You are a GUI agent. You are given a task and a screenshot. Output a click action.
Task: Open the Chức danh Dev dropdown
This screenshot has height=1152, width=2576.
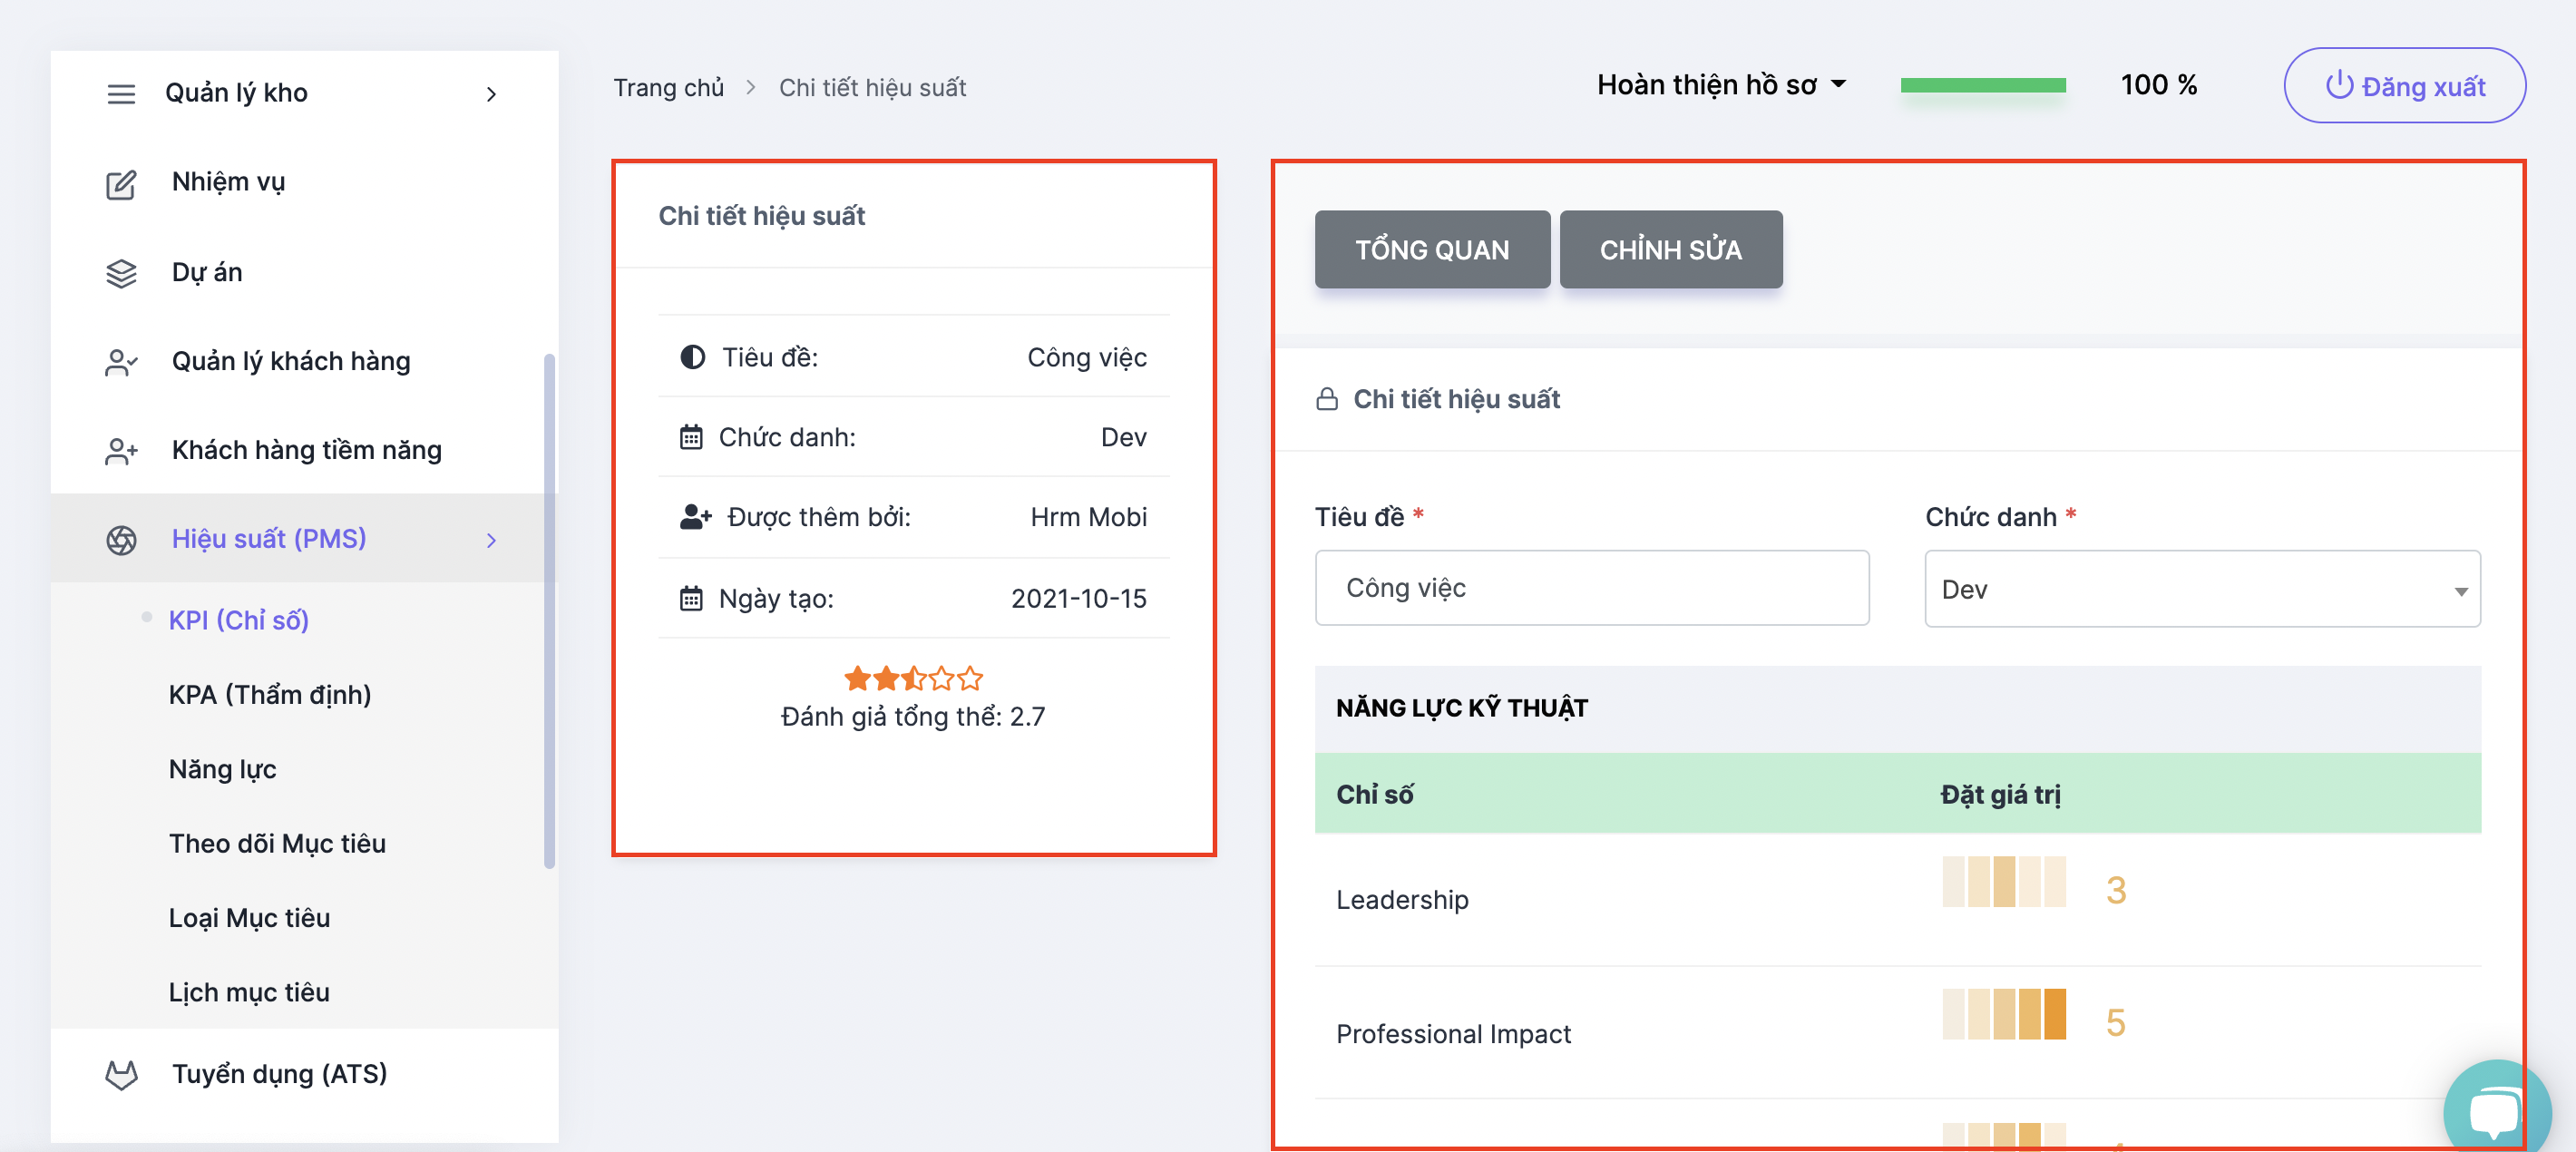pyautogui.click(x=2202, y=589)
